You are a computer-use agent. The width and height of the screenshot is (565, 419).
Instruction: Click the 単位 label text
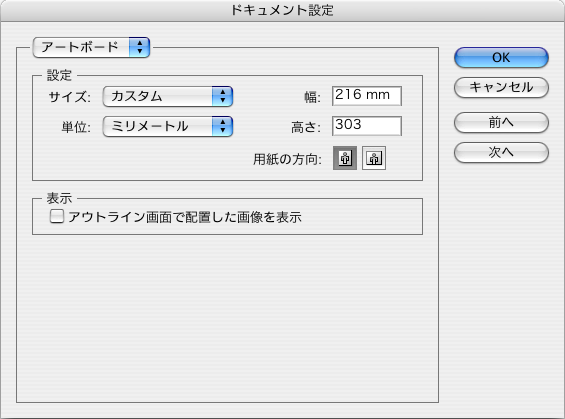click(76, 127)
